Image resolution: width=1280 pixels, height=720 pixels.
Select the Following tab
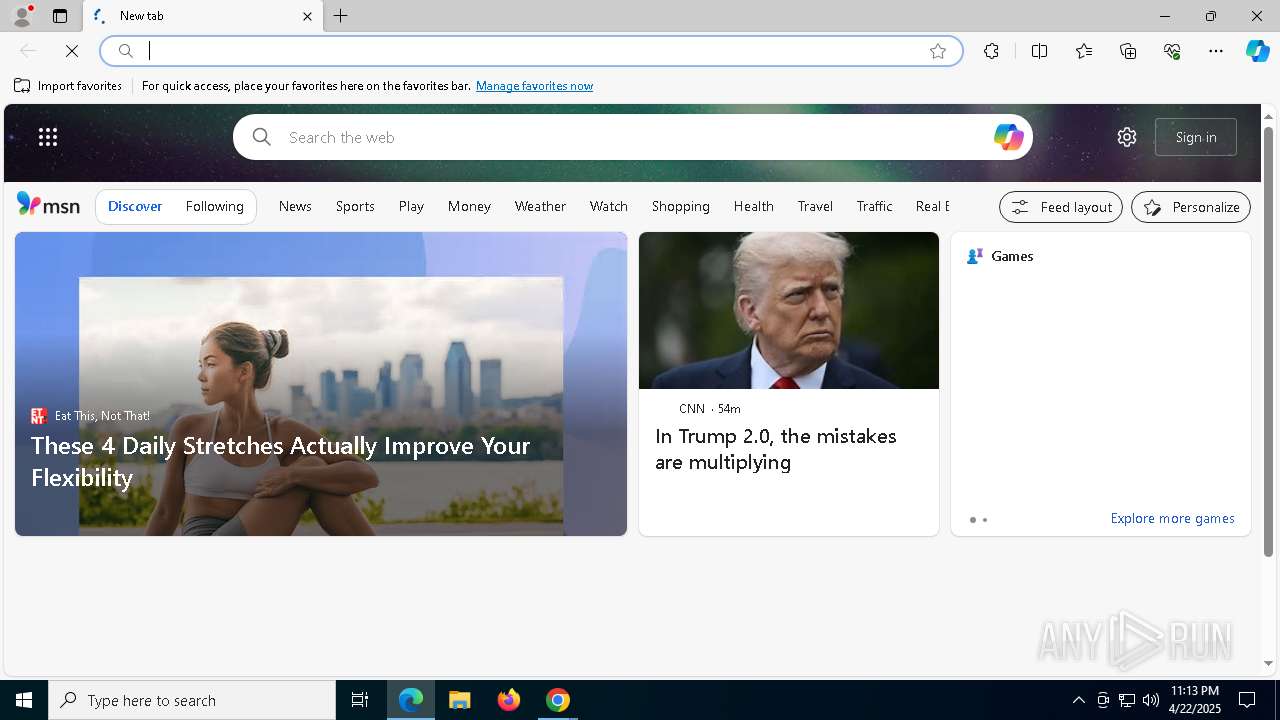pos(215,206)
